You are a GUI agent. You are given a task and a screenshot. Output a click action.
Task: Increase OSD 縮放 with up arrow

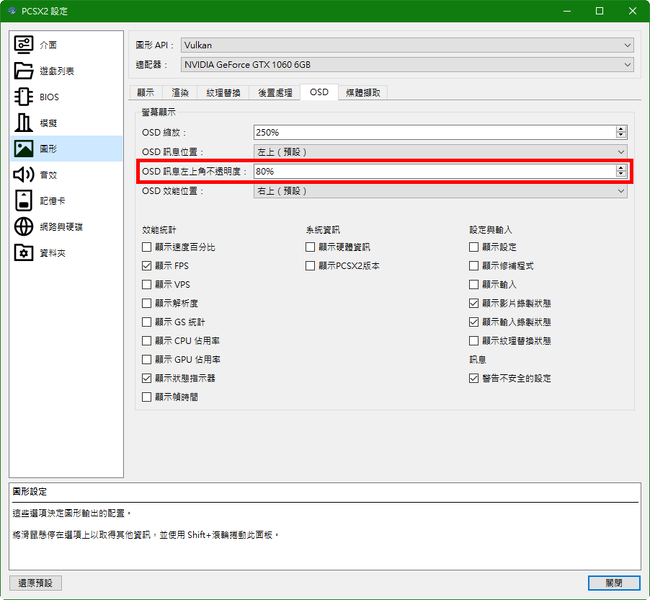point(621,129)
